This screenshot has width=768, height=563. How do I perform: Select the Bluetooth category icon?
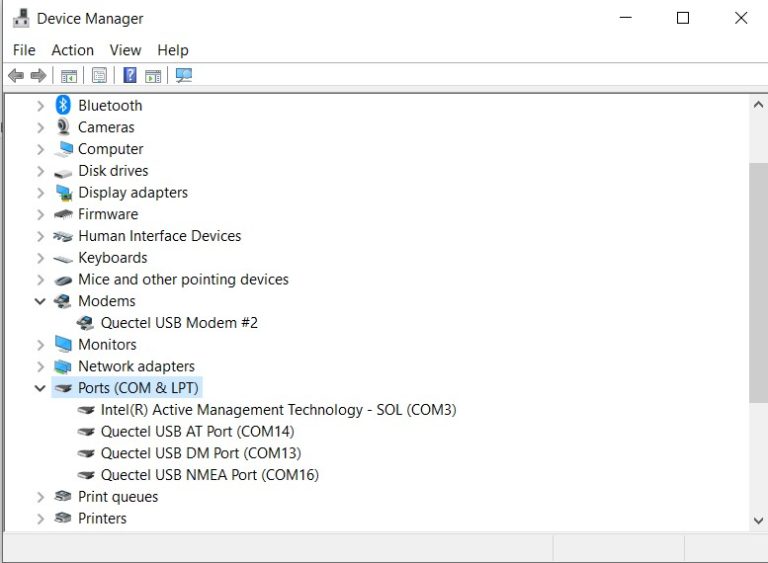(64, 105)
